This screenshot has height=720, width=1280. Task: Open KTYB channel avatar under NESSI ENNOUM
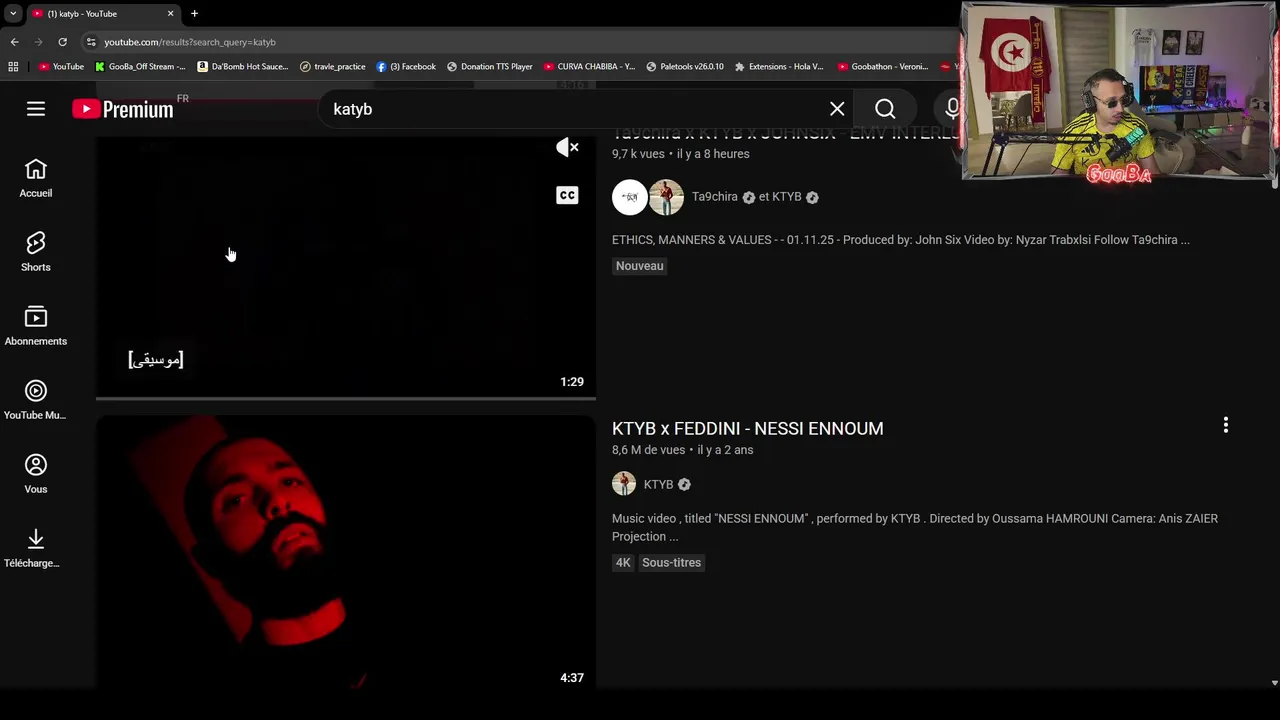click(624, 484)
